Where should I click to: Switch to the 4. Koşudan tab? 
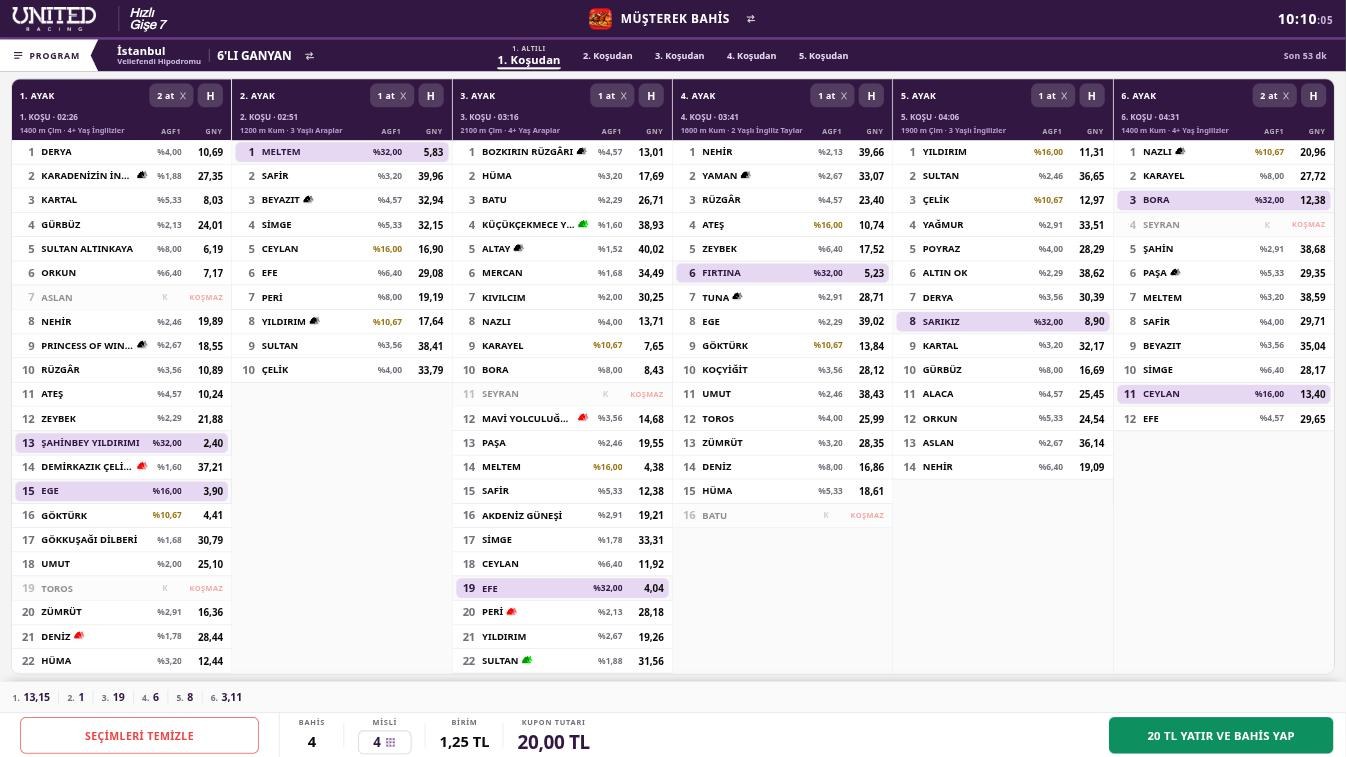[752, 56]
